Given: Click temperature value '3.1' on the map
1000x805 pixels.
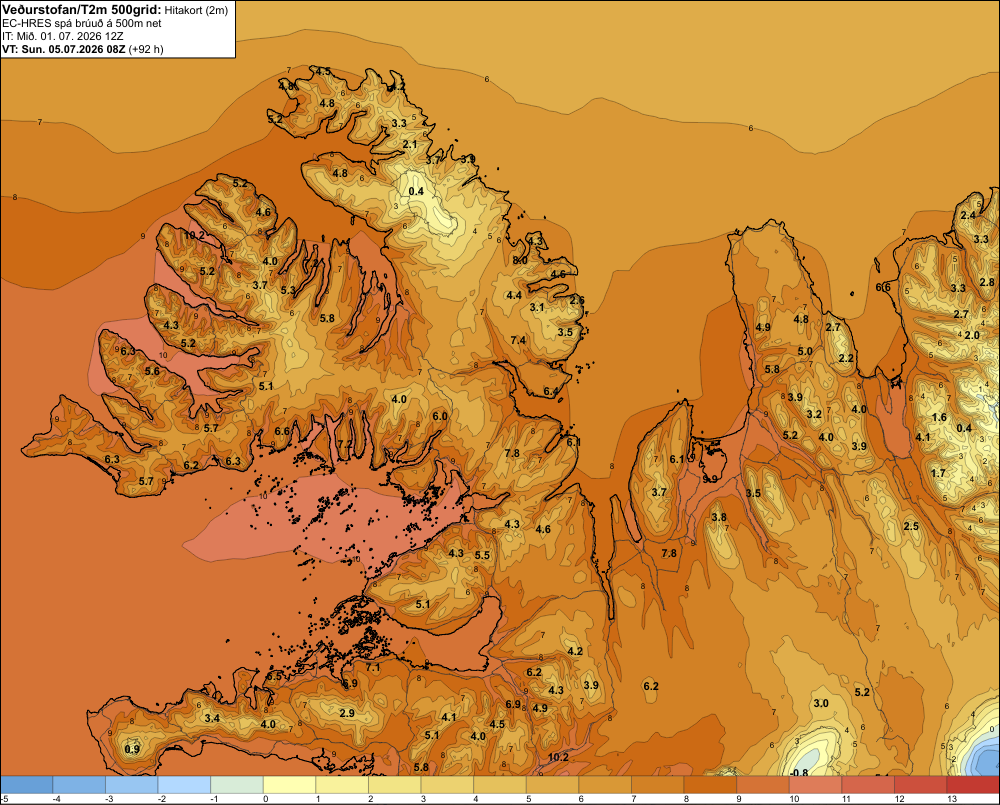Looking at the screenshot, I should click(537, 307).
